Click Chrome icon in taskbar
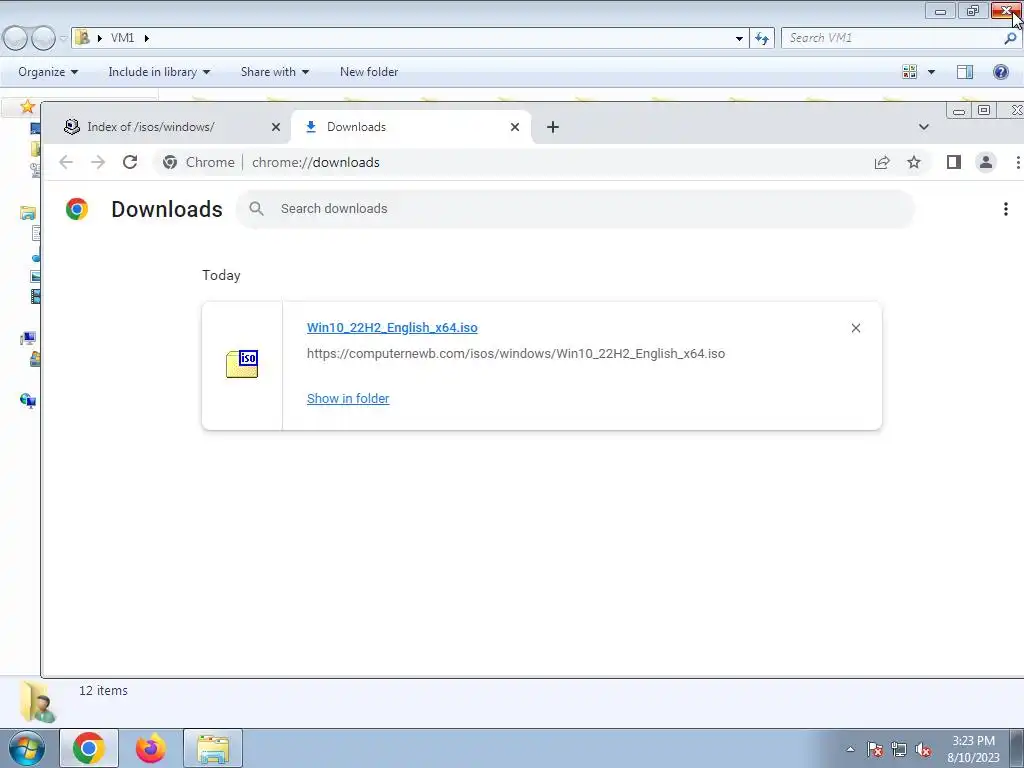 [x=89, y=748]
